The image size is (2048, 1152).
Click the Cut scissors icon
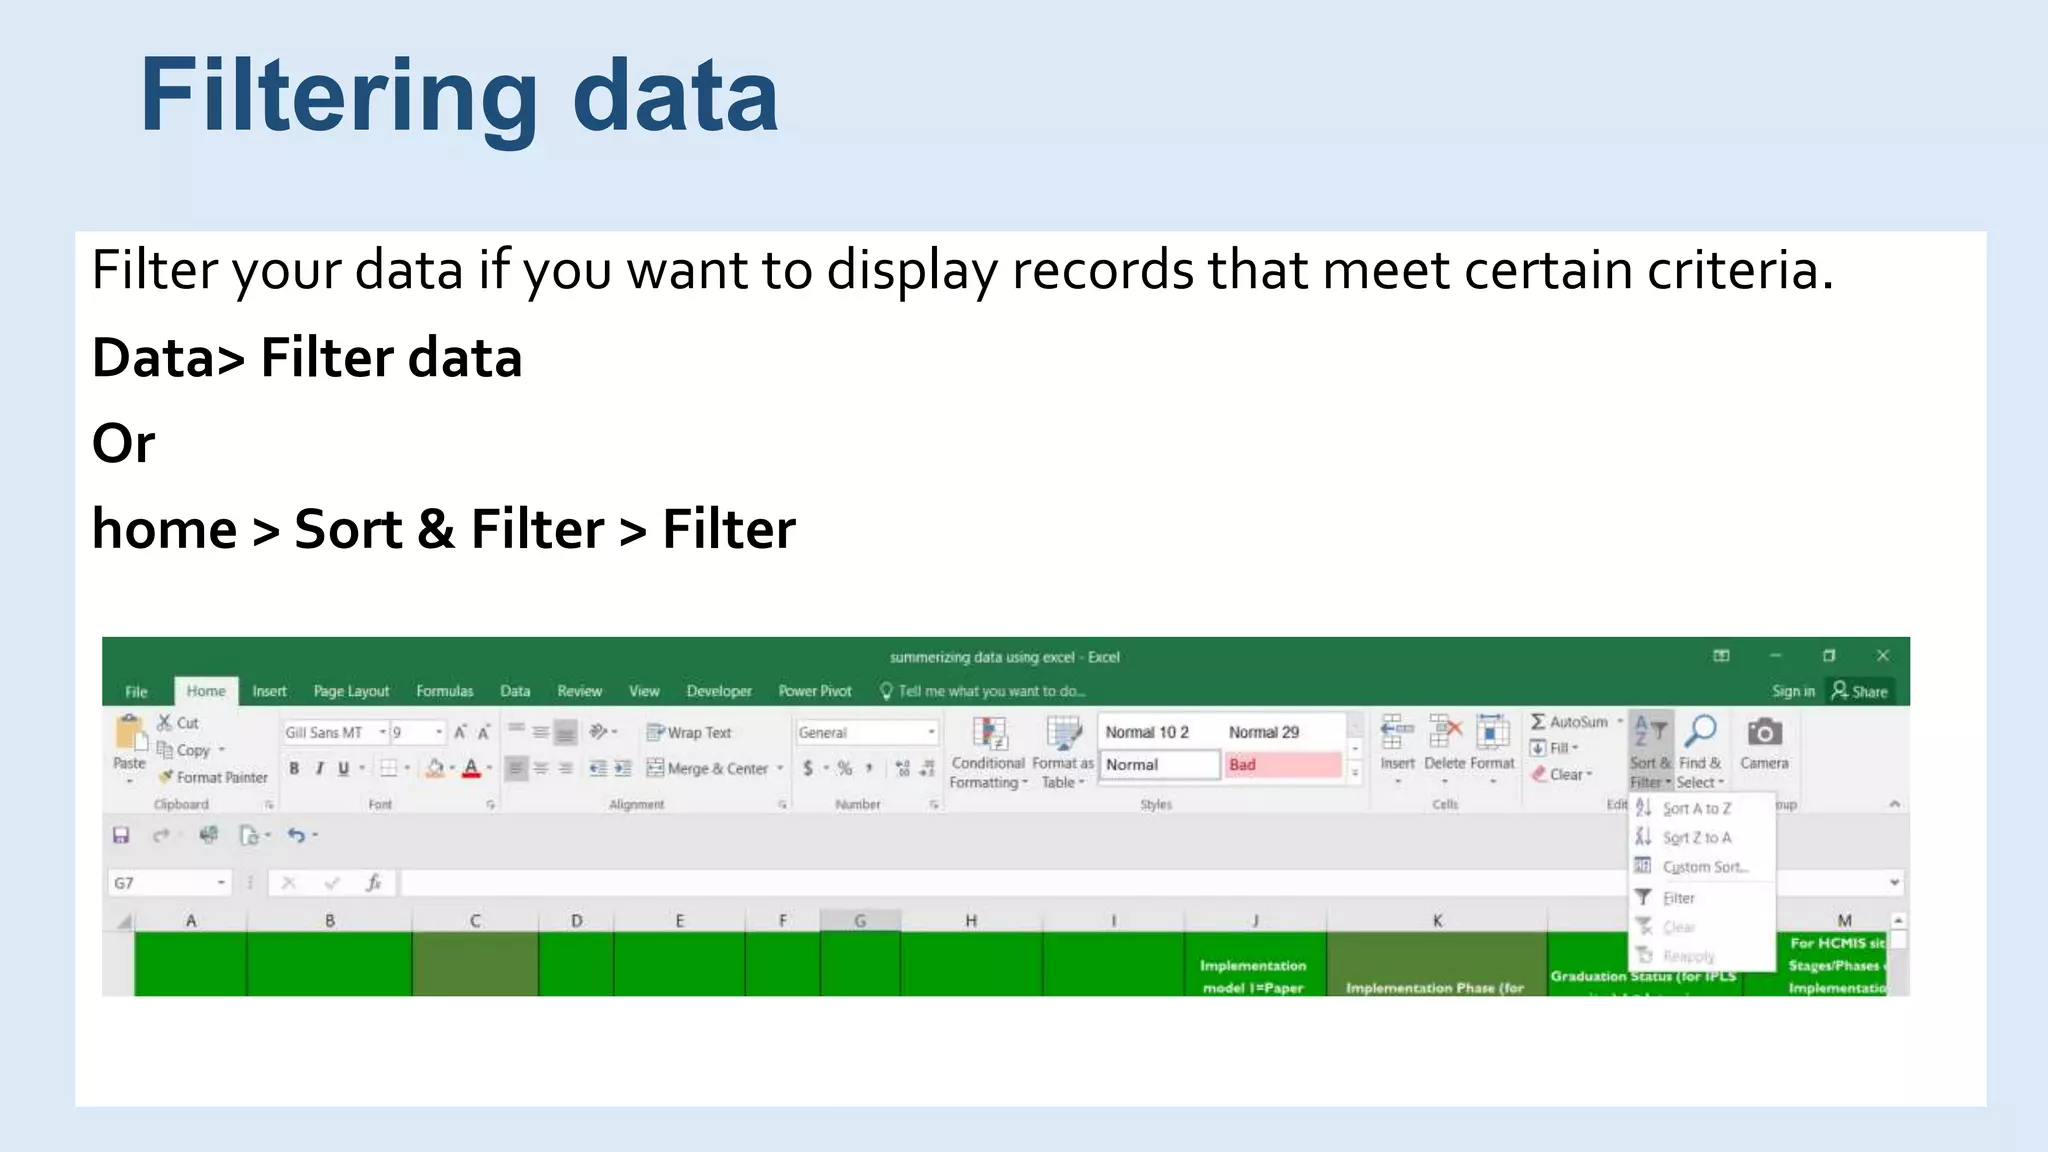(165, 722)
